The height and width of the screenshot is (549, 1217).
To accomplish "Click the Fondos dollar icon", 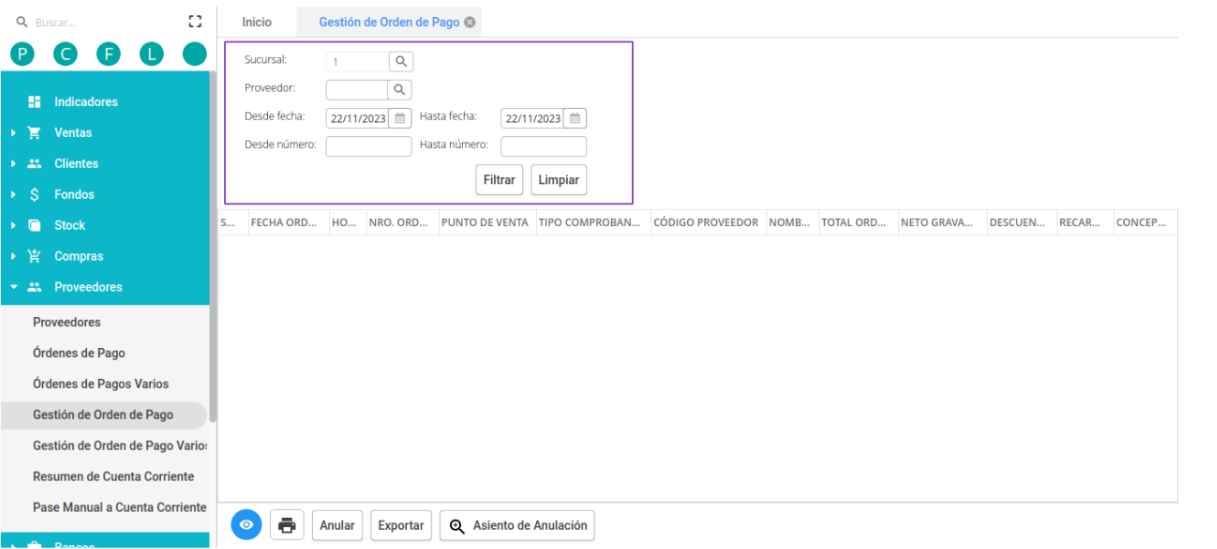I will [x=34, y=195].
